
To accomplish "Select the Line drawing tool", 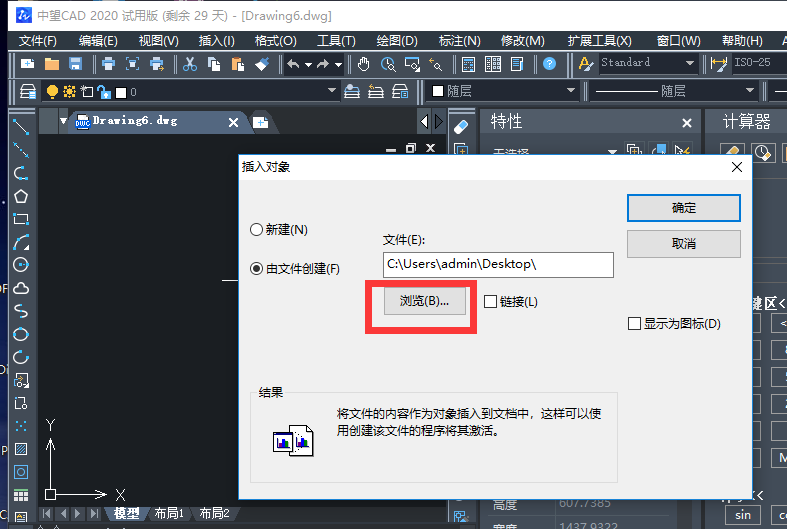I will tap(20, 129).
